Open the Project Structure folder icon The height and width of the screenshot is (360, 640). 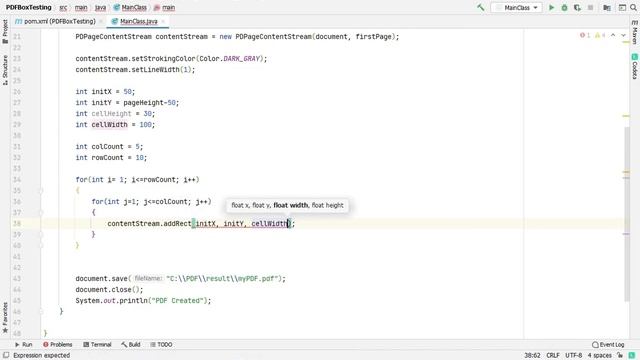607,7
